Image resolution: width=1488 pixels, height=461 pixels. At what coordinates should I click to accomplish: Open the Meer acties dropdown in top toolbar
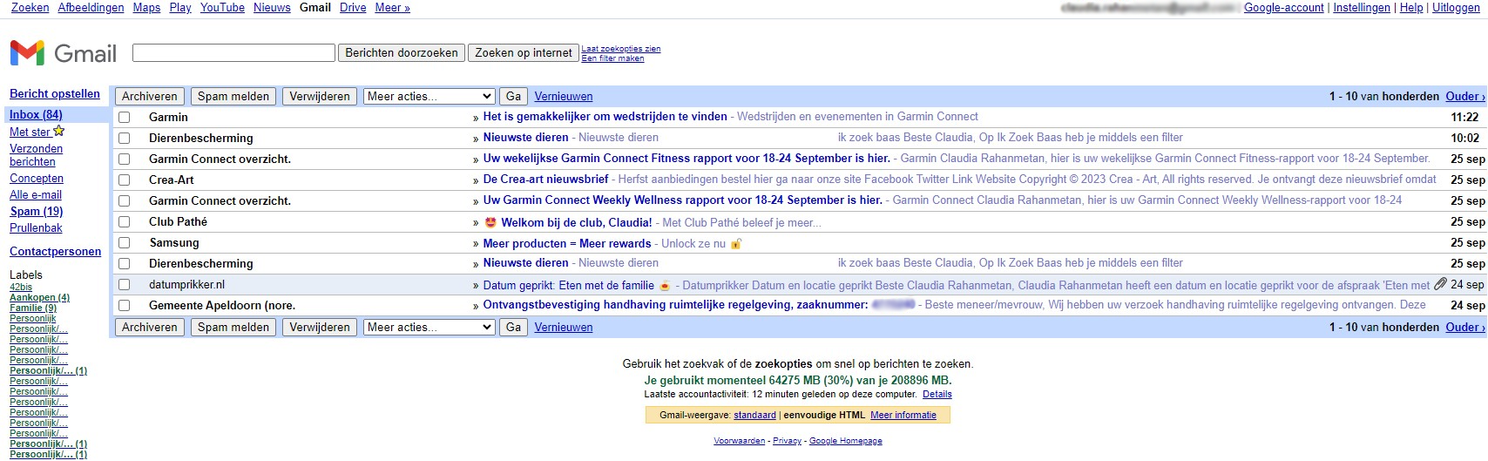tap(430, 96)
